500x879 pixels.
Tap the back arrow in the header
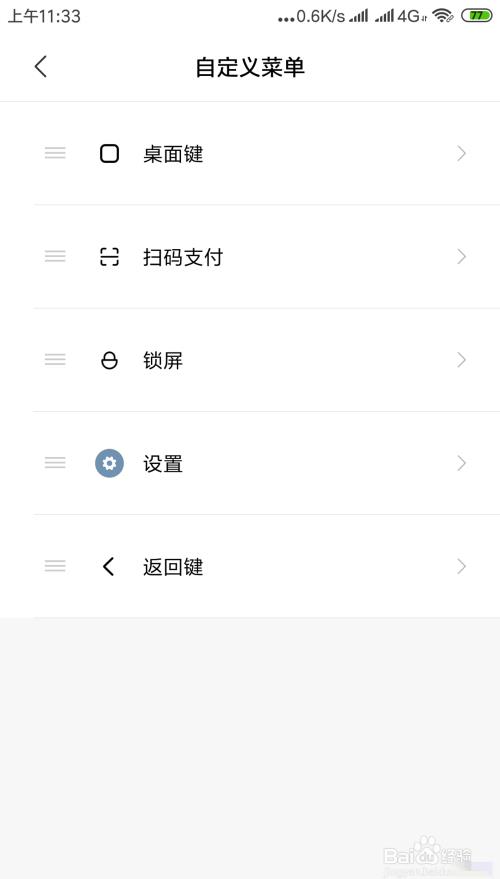(x=40, y=67)
